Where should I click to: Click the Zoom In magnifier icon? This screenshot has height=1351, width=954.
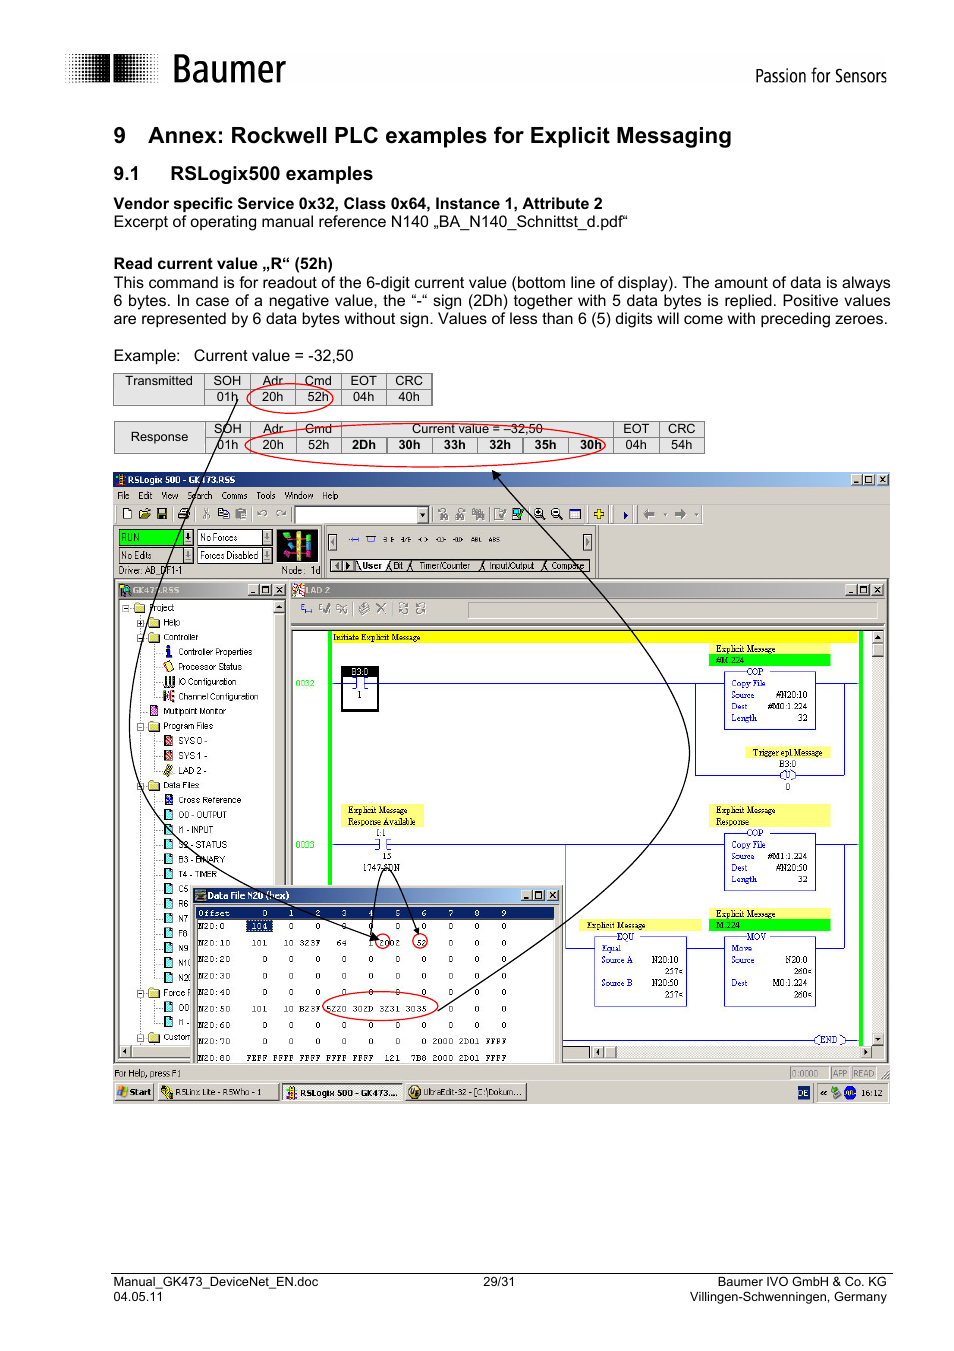click(539, 514)
